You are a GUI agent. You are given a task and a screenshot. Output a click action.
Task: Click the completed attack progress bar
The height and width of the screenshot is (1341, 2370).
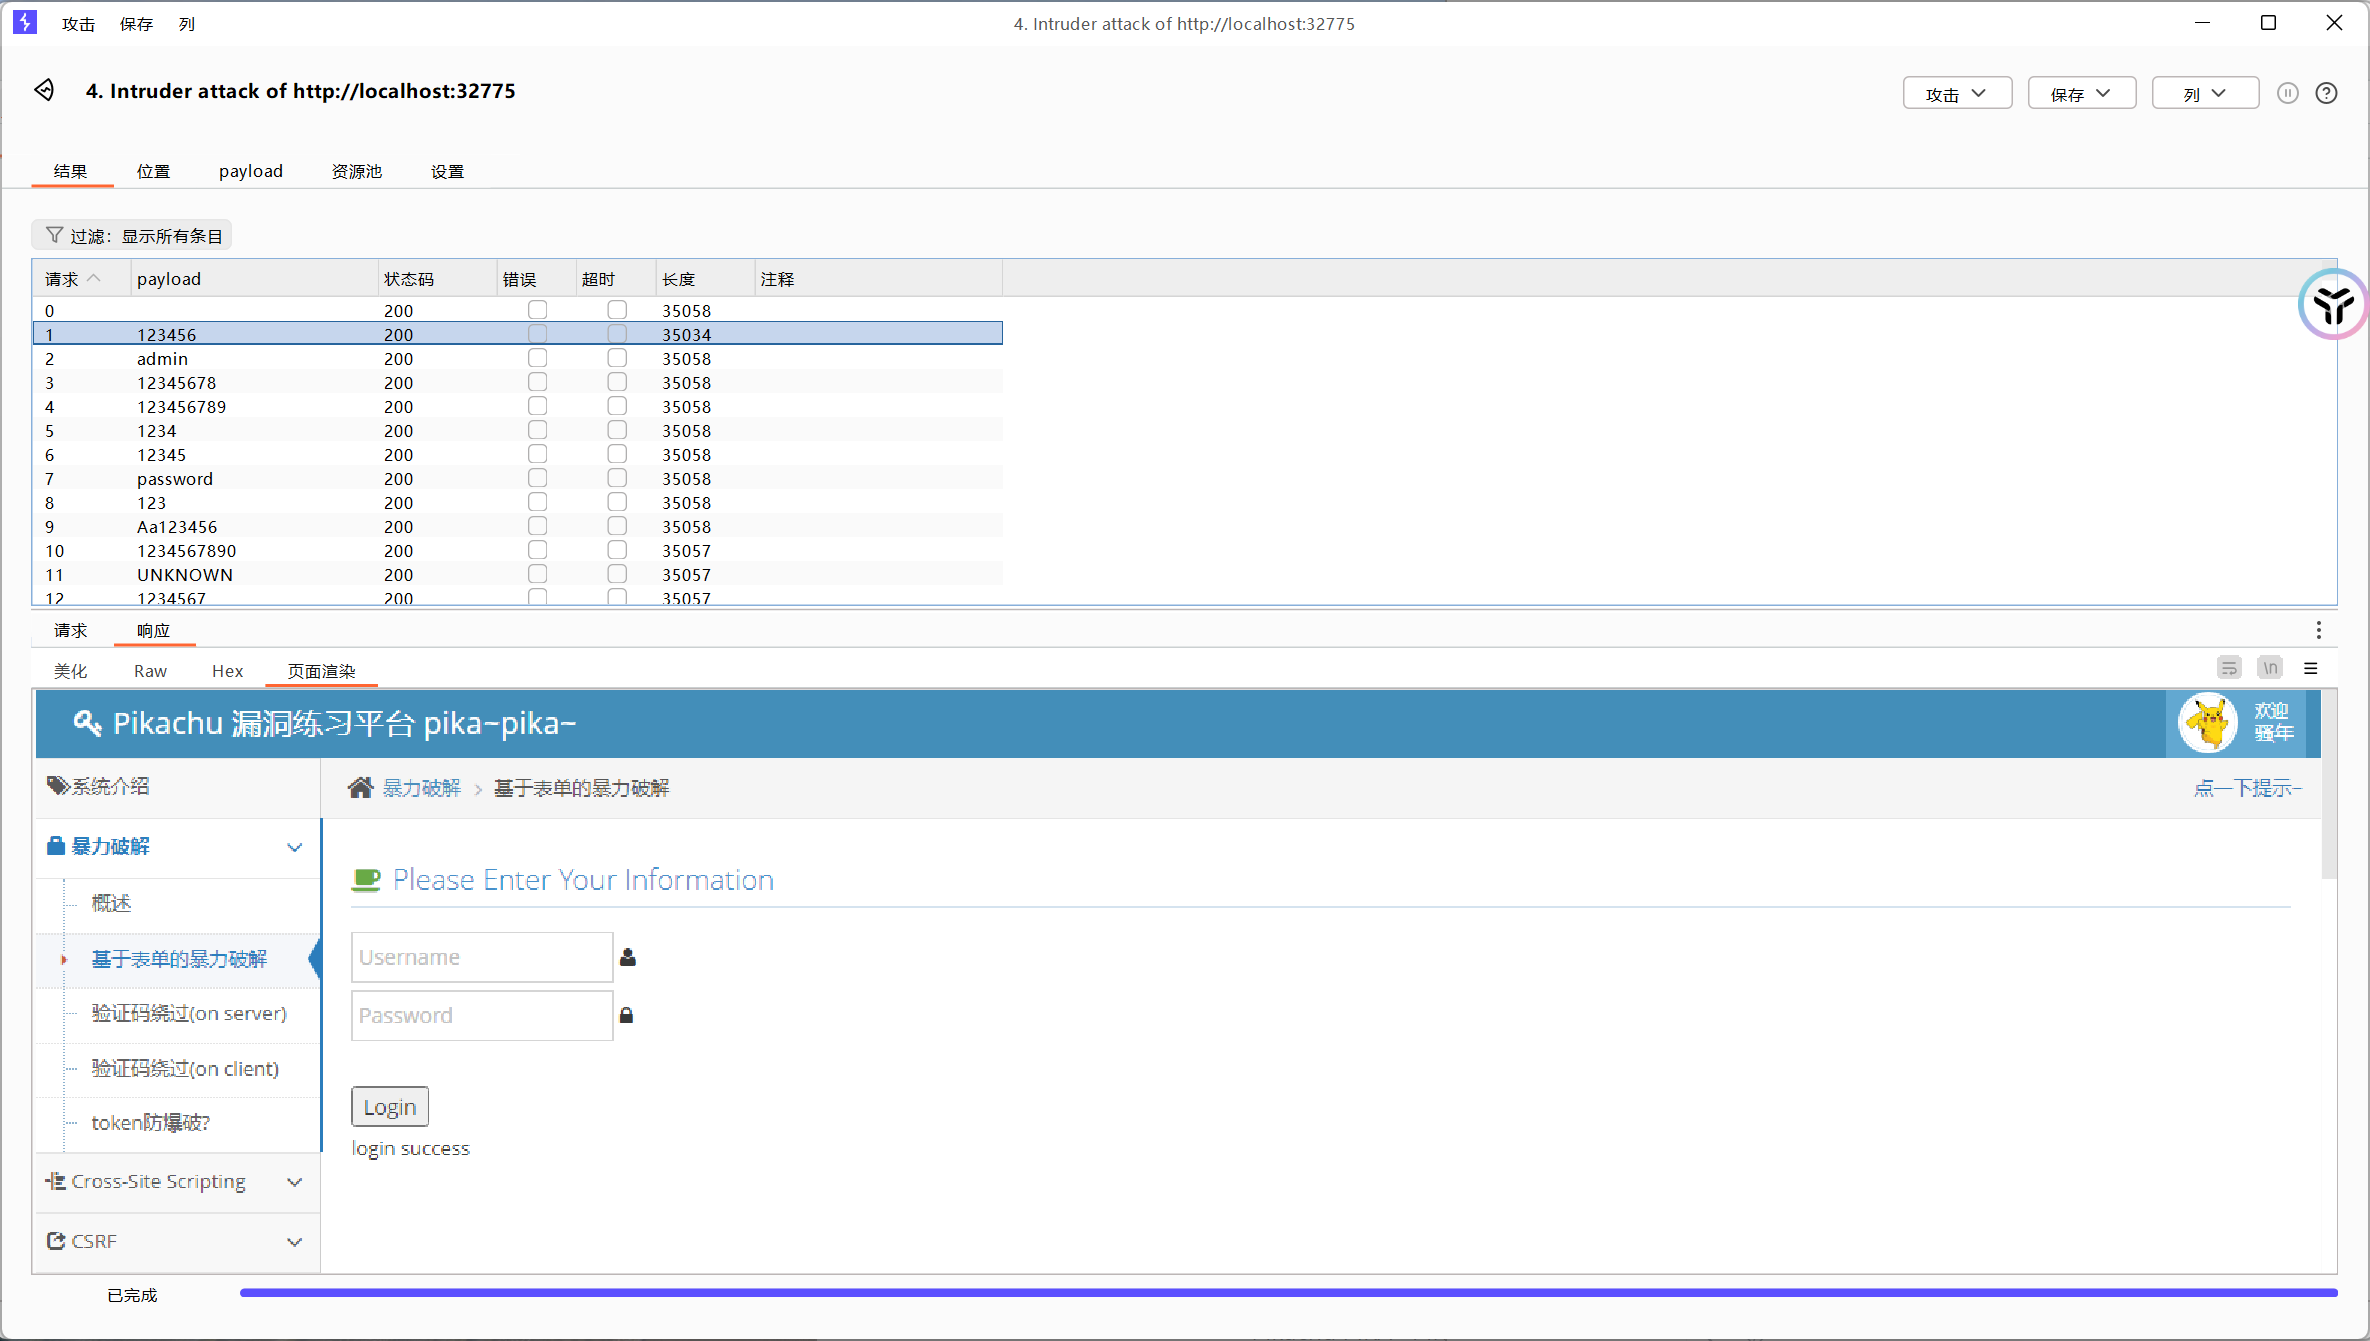(1288, 1293)
